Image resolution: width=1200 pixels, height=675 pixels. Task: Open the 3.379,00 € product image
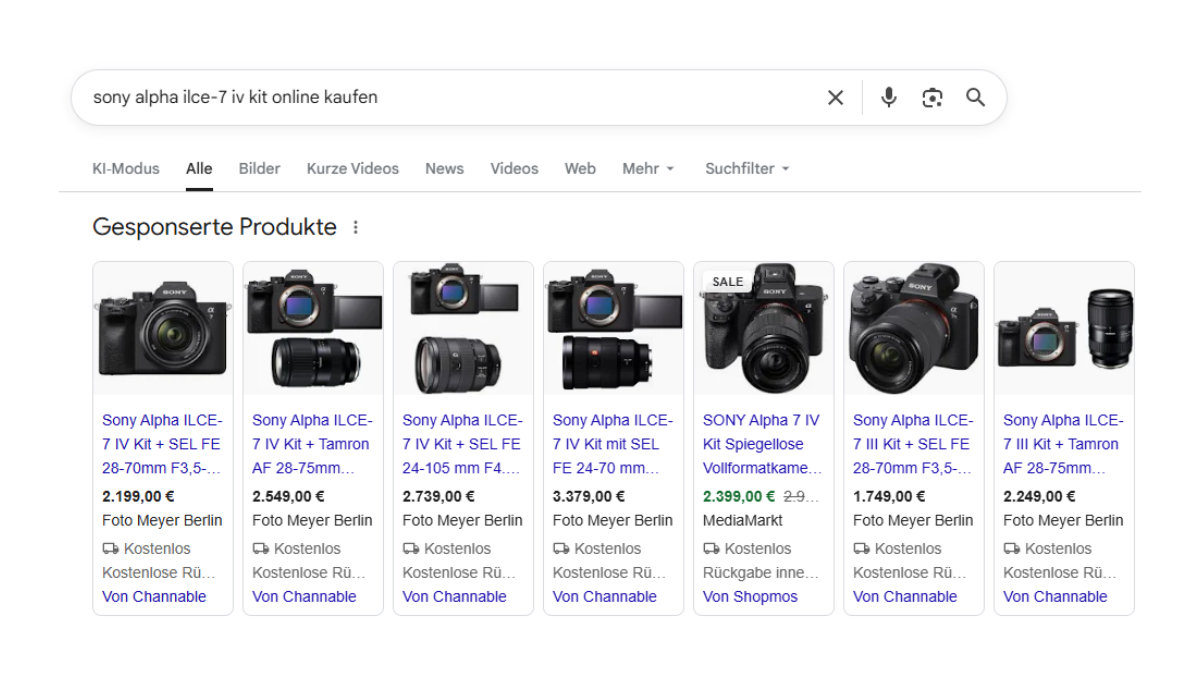tap(613, 328)
